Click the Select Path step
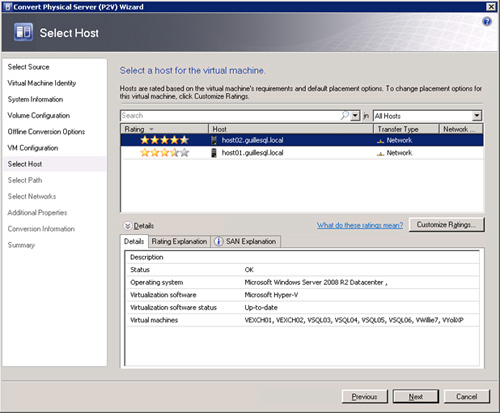500x413 pixels. pyautogui.click(x=25, y=180)
